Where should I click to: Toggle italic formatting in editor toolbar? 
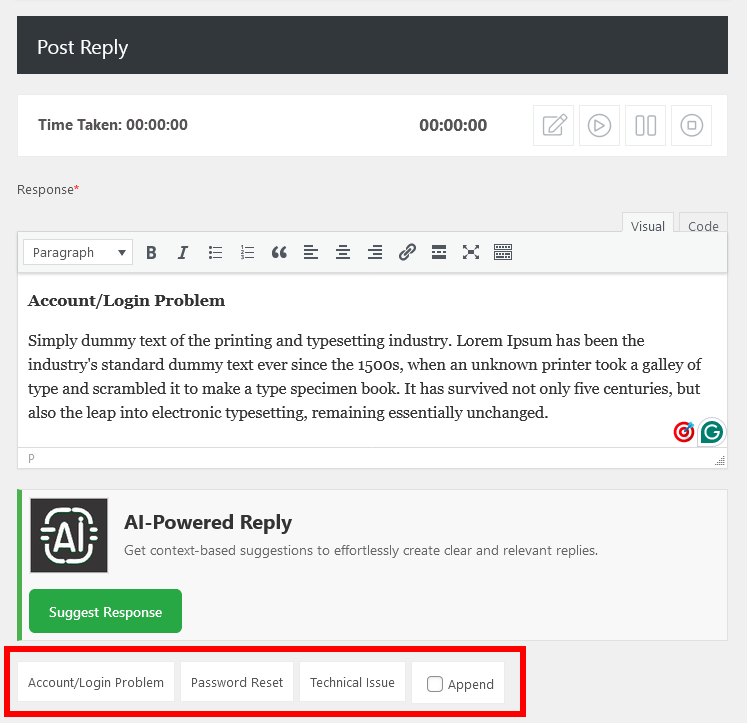[183, 253]
